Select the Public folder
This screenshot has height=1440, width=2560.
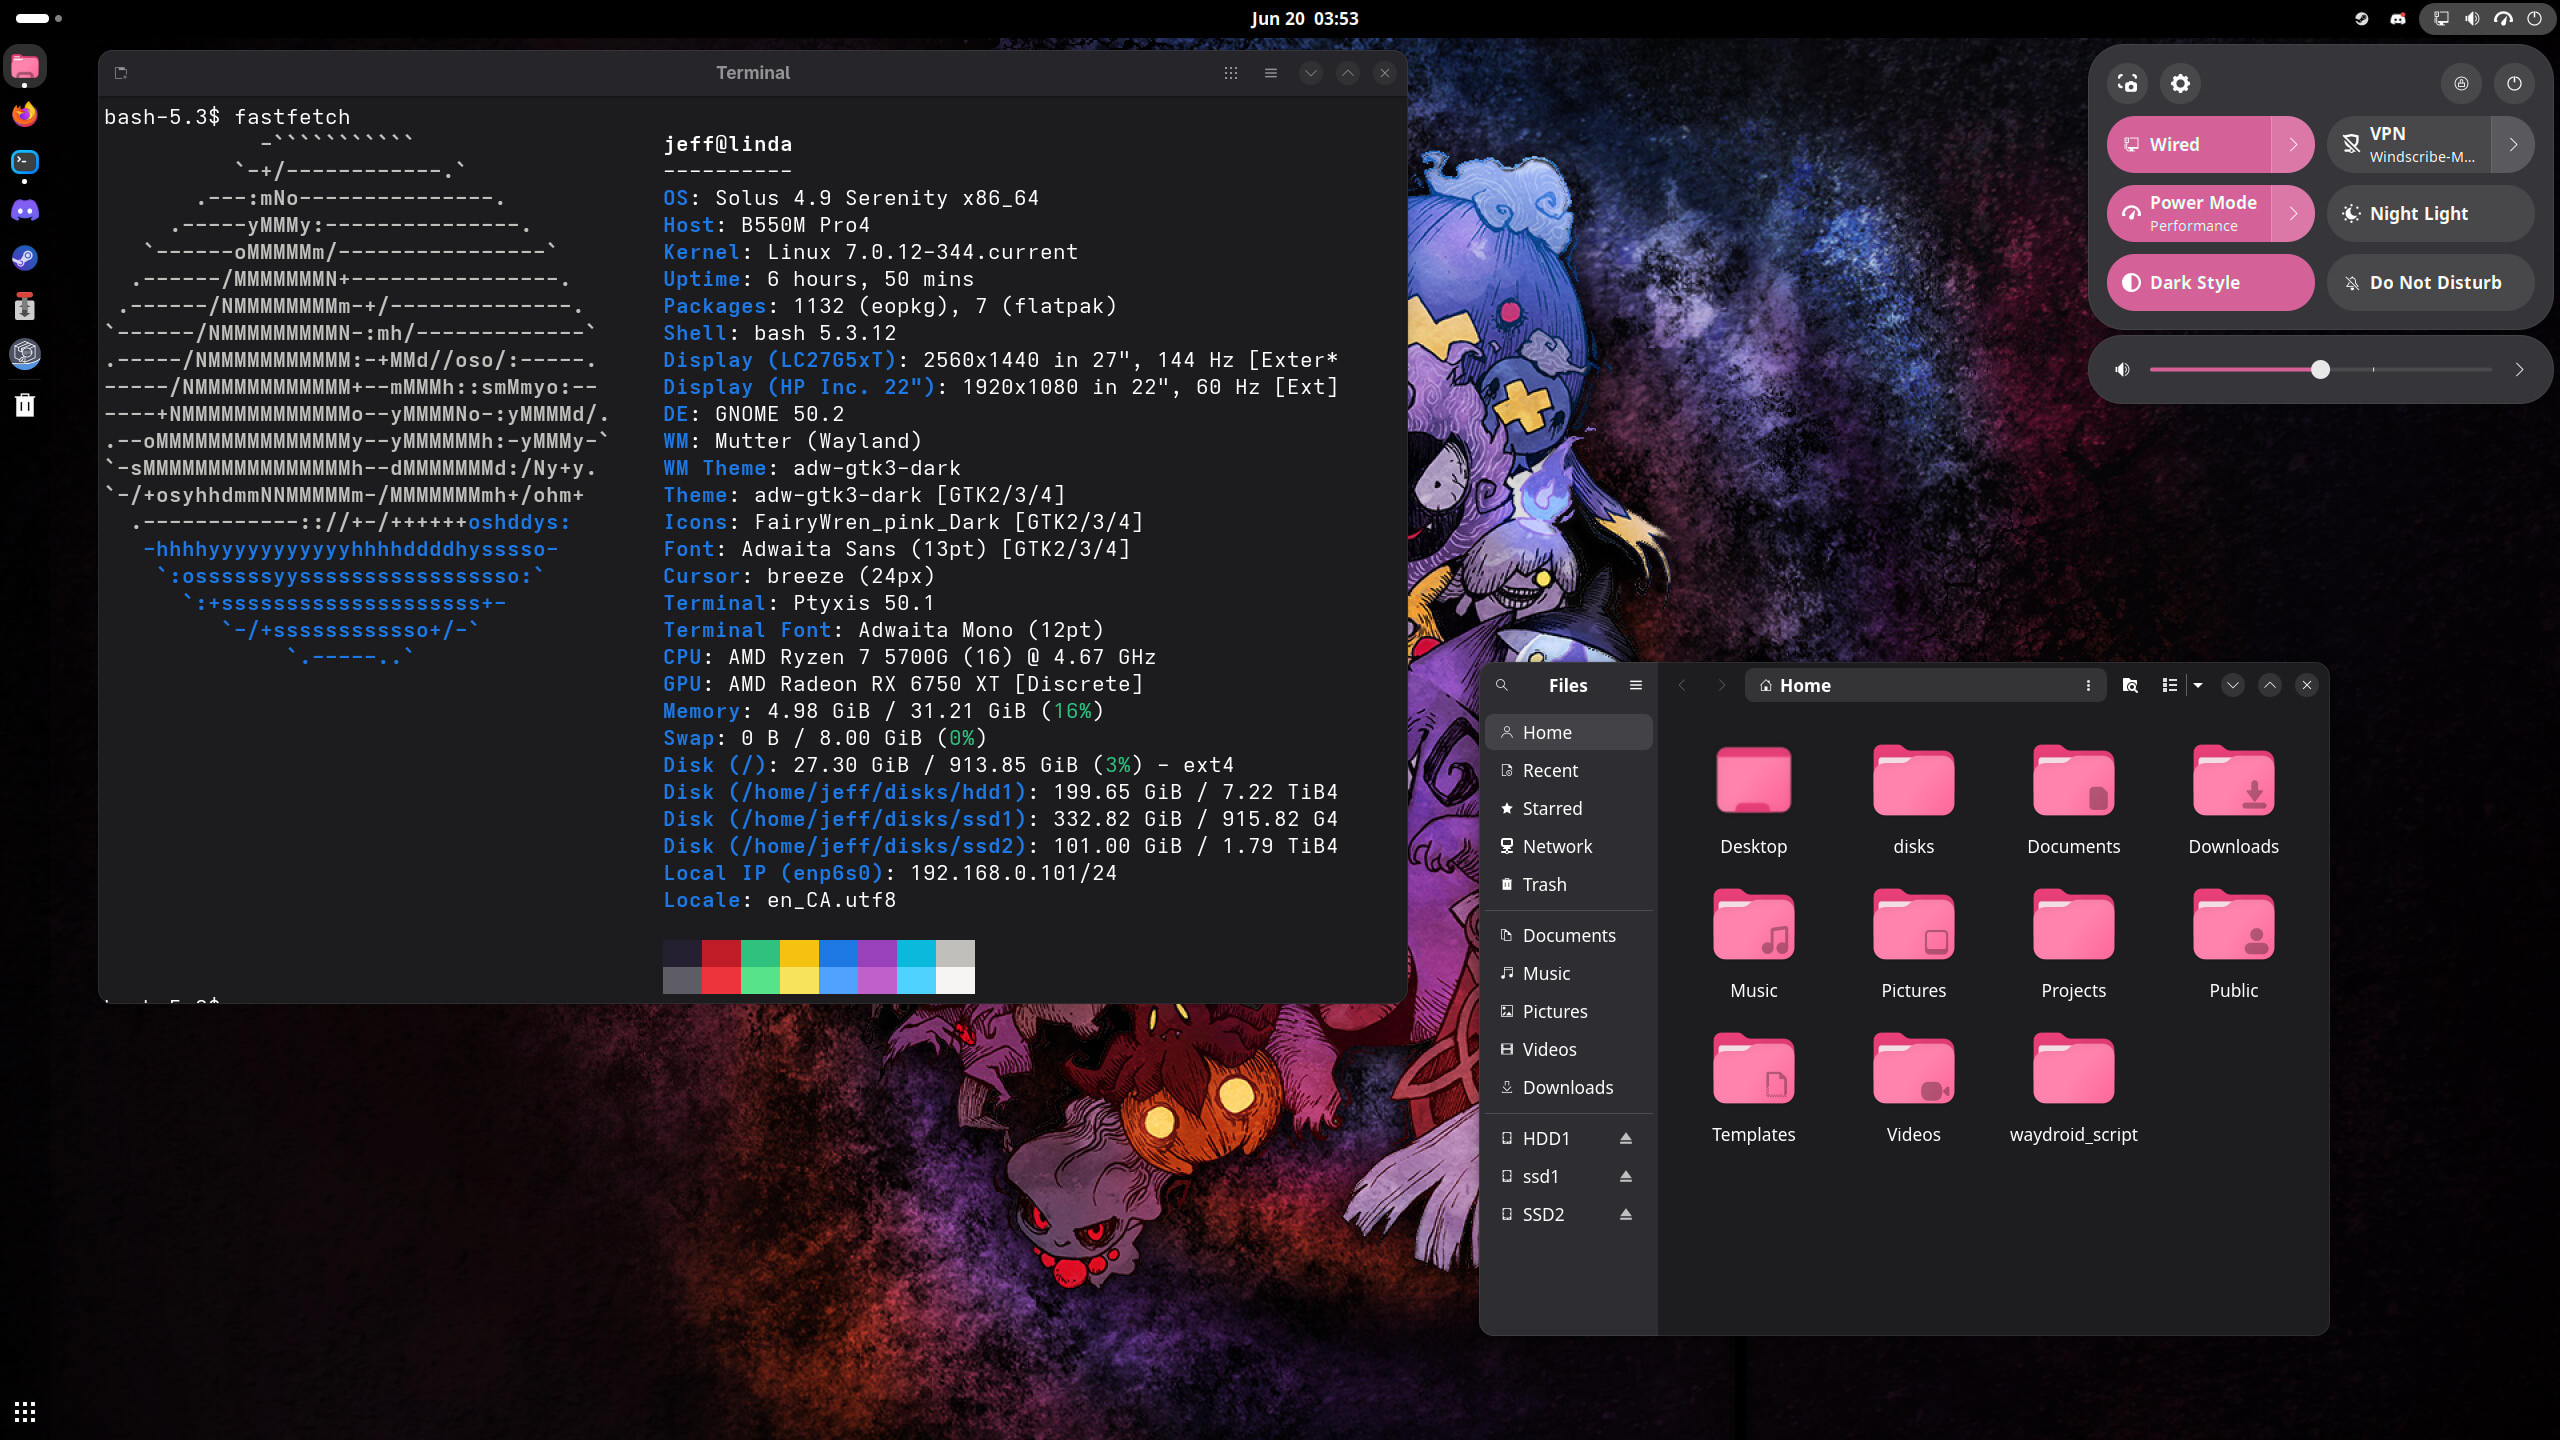2233,944
